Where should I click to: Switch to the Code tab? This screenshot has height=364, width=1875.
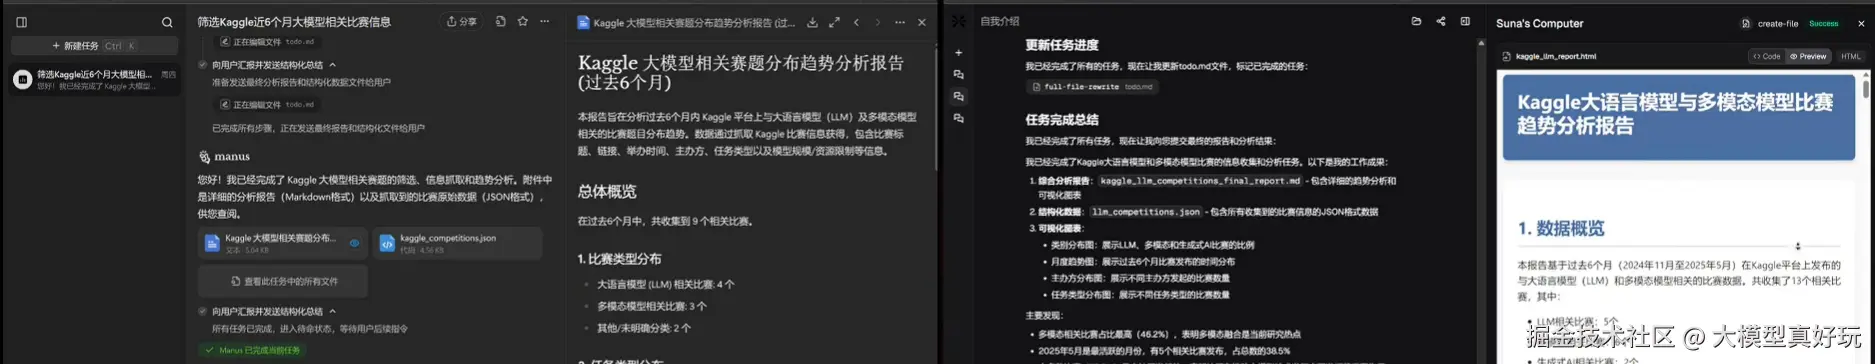tap(1766, 56)
